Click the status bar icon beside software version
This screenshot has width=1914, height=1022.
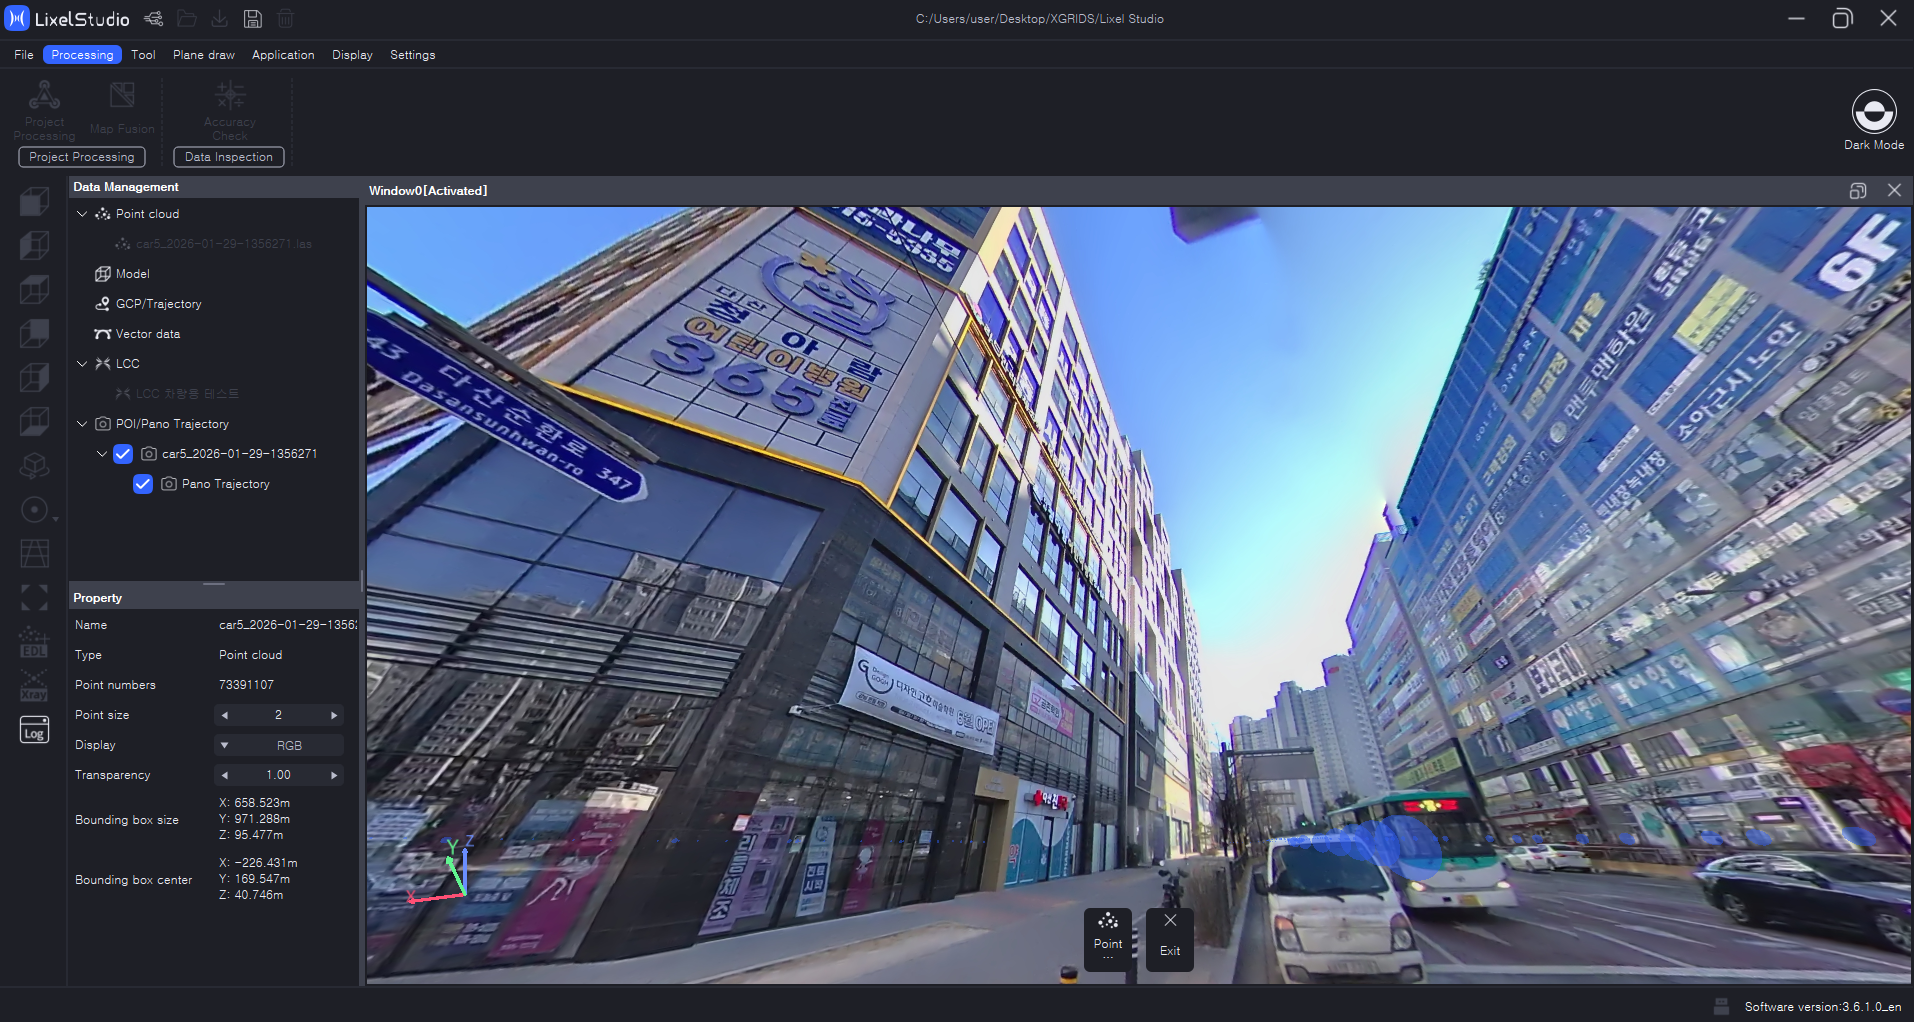coord(1721,1006)
